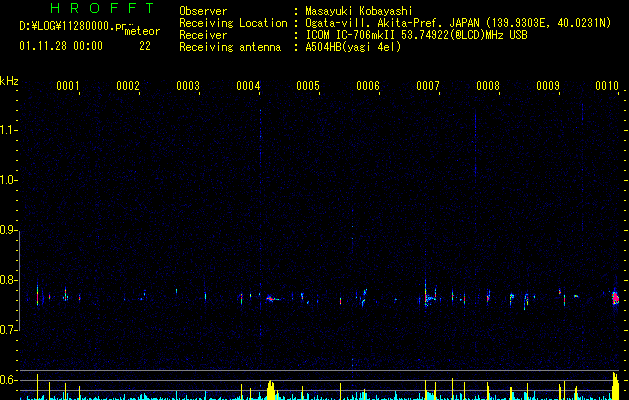Click the time marker 0009
The width and height of the screenshot is (629, 400).
click(548, 86)
